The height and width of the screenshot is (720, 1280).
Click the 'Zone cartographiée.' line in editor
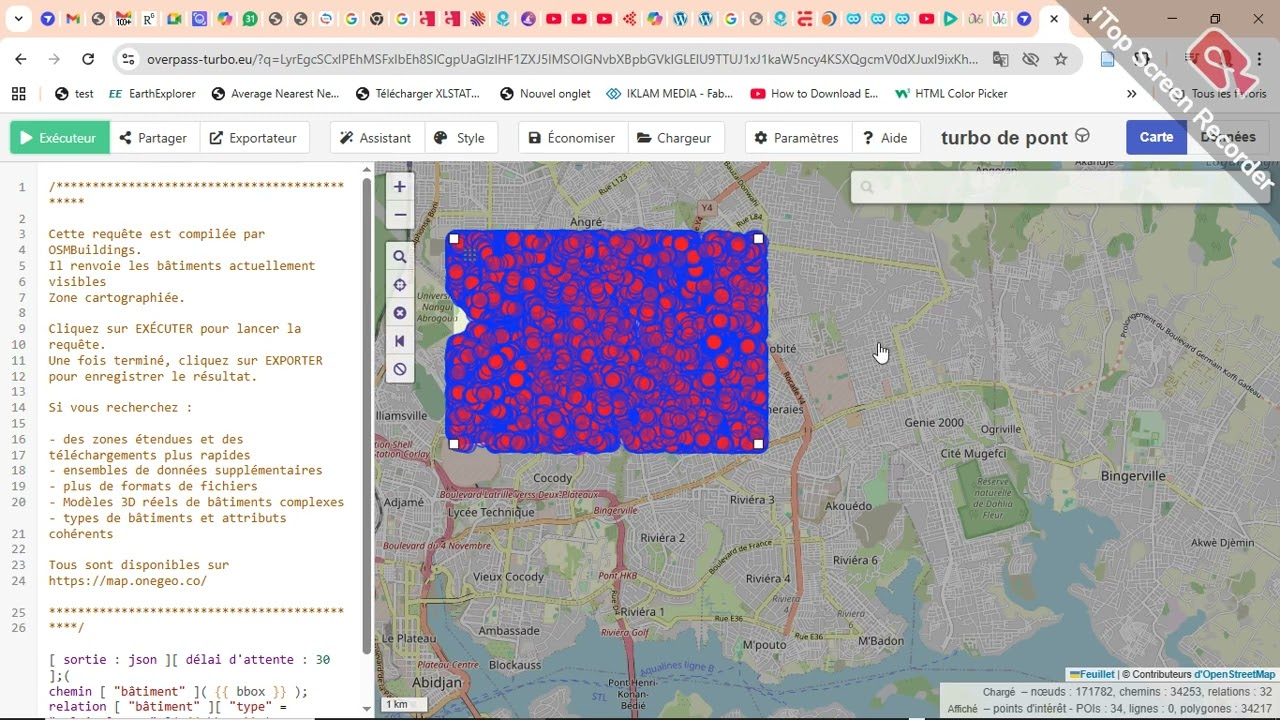click(116, 297)
